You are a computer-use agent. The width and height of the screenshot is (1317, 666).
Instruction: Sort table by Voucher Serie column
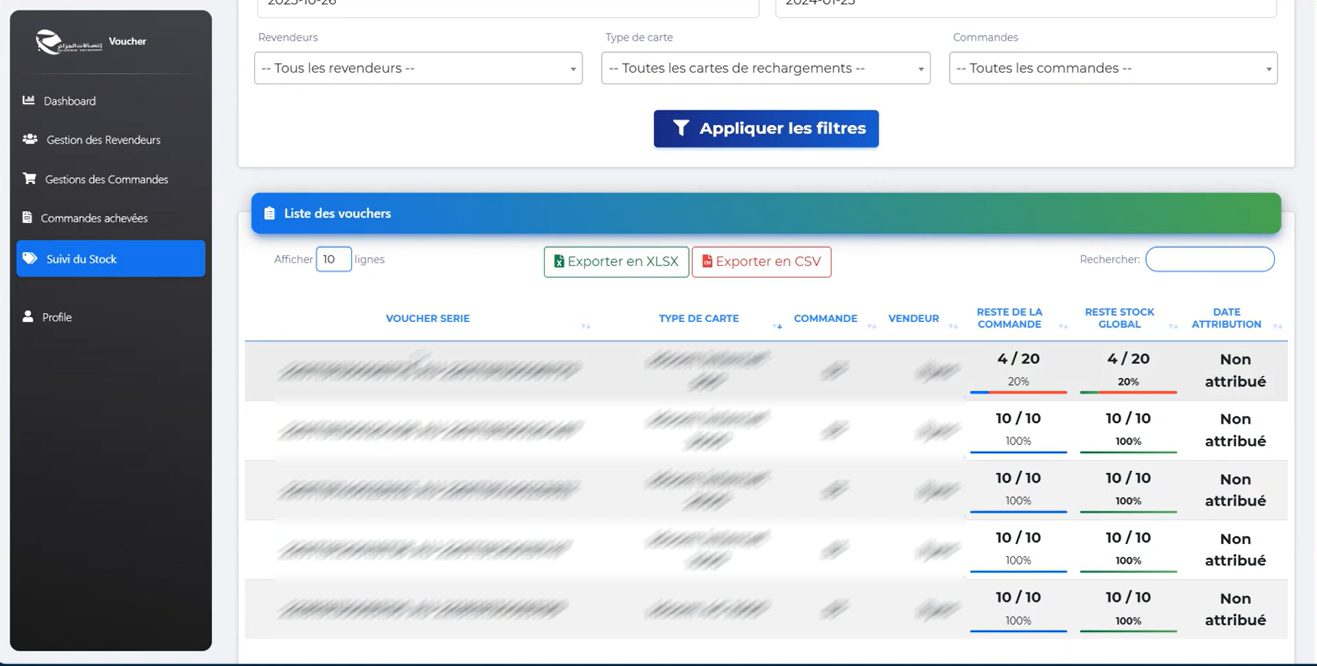click(428, 319)
